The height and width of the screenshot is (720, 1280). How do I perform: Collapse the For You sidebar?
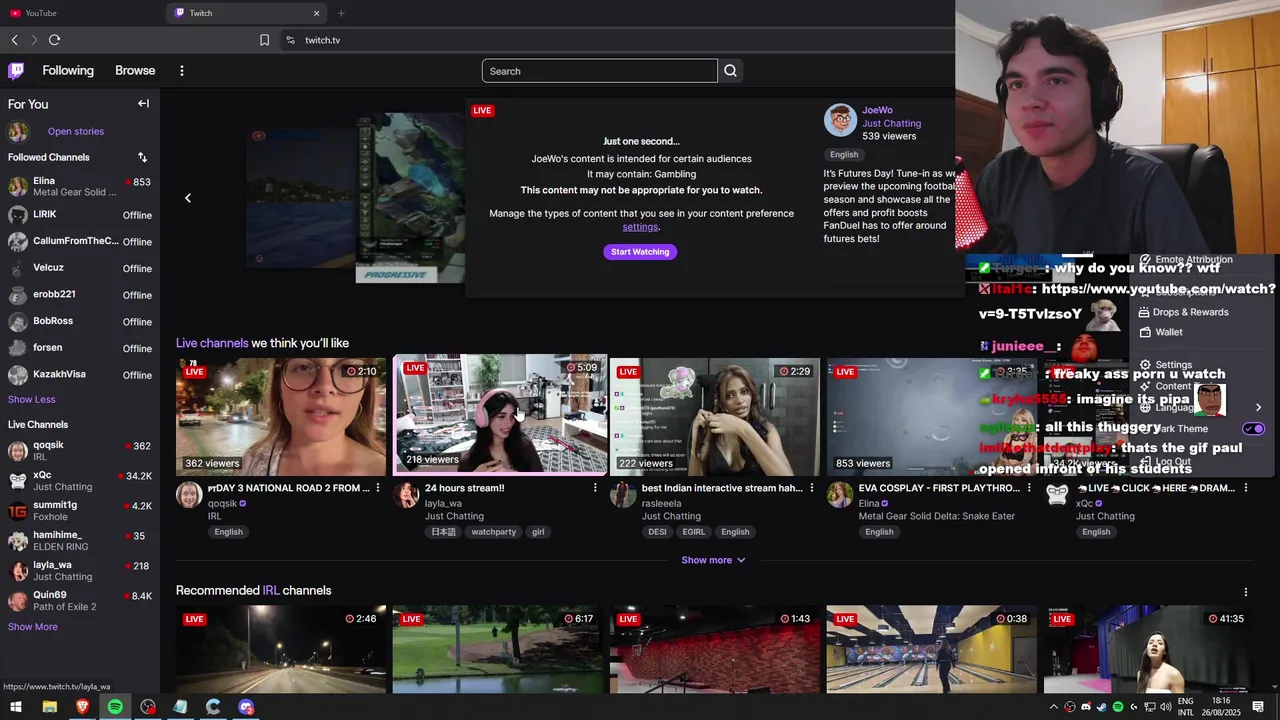point(143,103)
